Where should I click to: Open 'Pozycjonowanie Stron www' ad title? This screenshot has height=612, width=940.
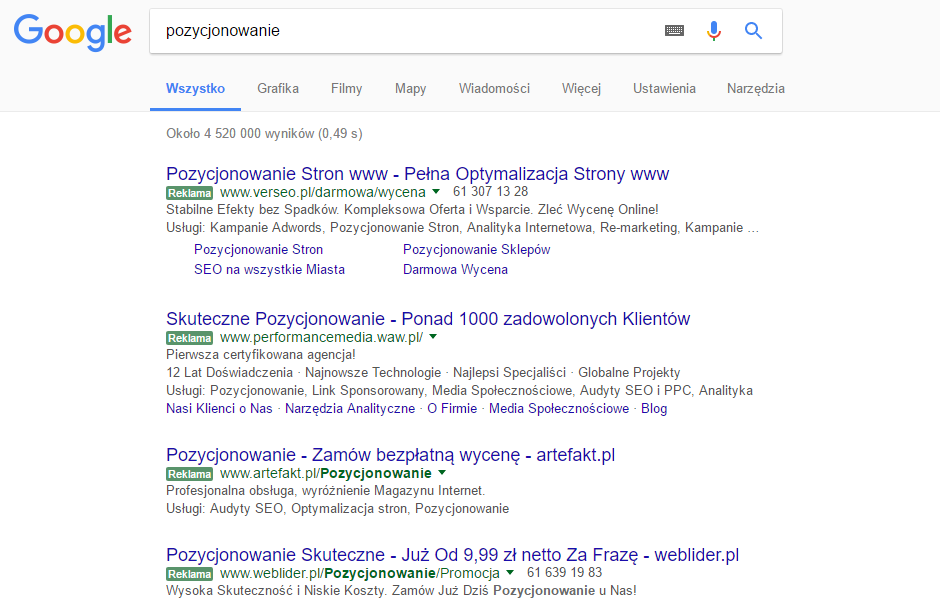[x=417, y=173]
